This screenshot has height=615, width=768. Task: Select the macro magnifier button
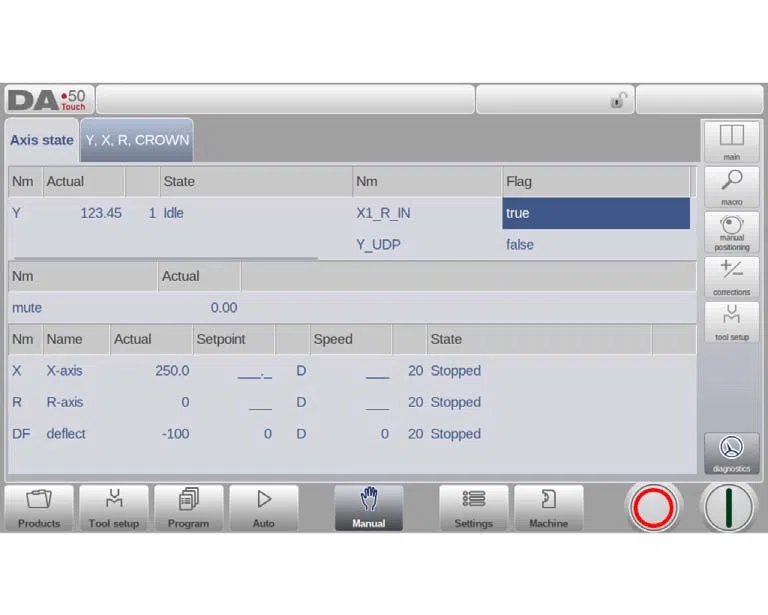pyautogui.click(x=731, y=187)
